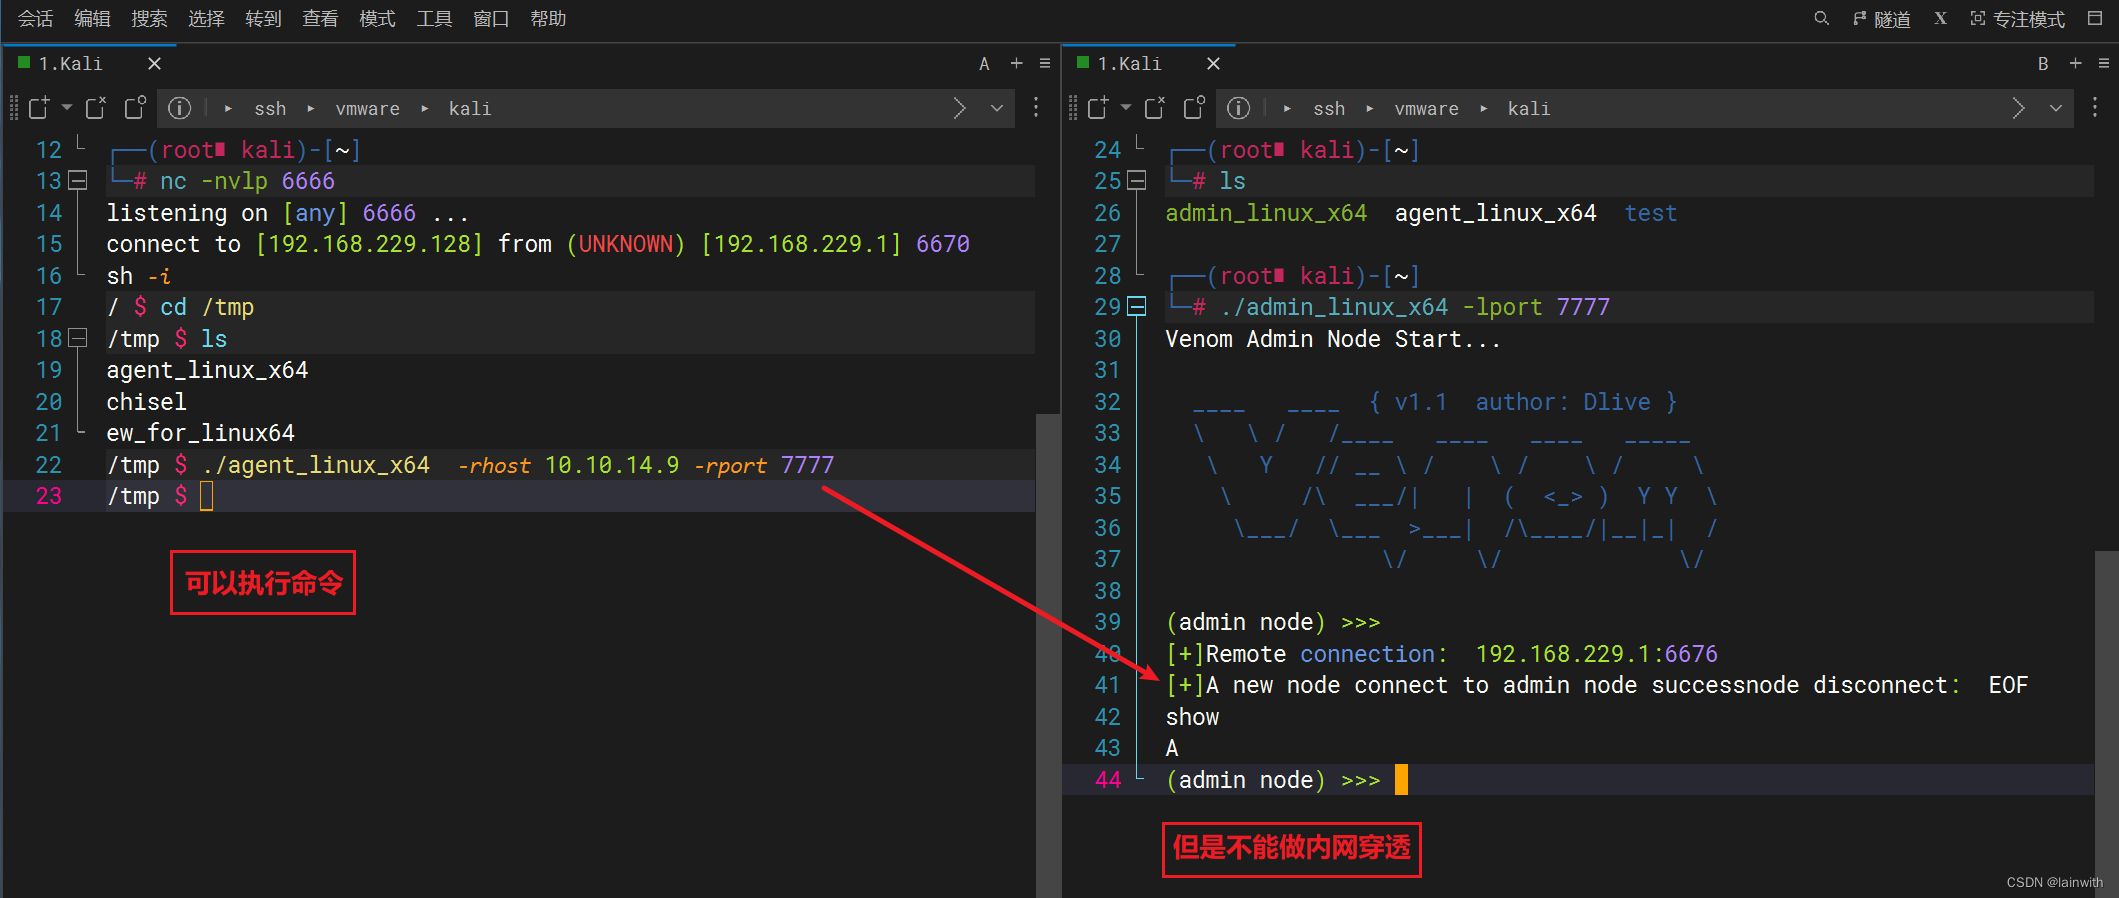Open the 工具 menu

[x=434, y=18]
